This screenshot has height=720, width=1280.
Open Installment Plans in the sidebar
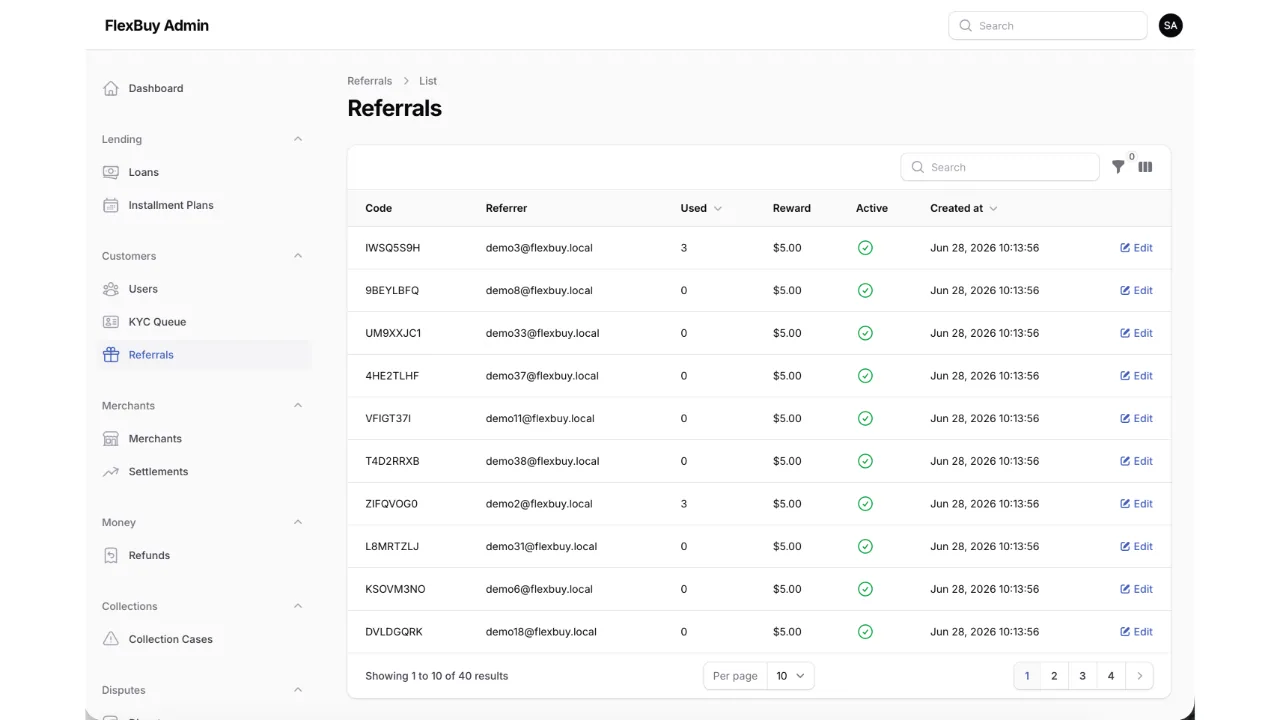coord(204,205)
